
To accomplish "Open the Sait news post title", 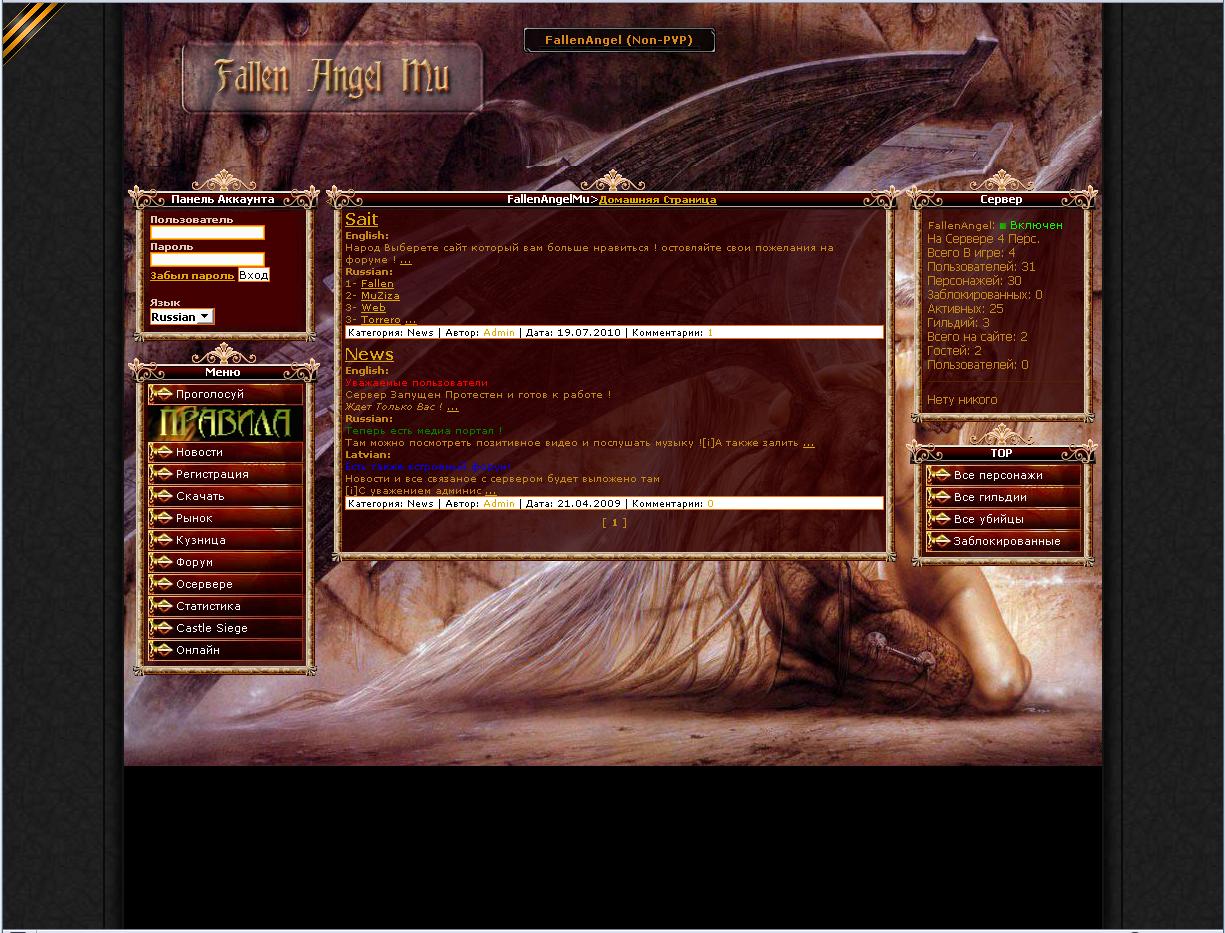I will tap(361, 219).
